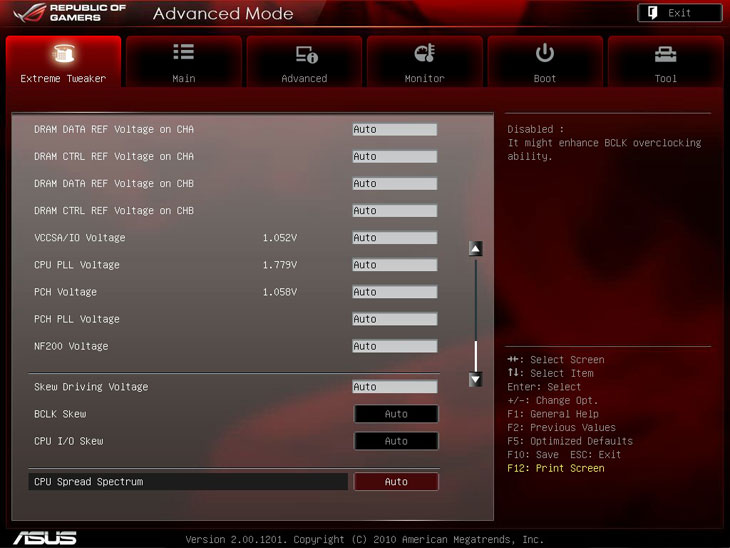Click the Extreme Tweaker tab icon
The height and width of the screenshot is (548, 730).
pyautogui.click(x=62, y=53)
